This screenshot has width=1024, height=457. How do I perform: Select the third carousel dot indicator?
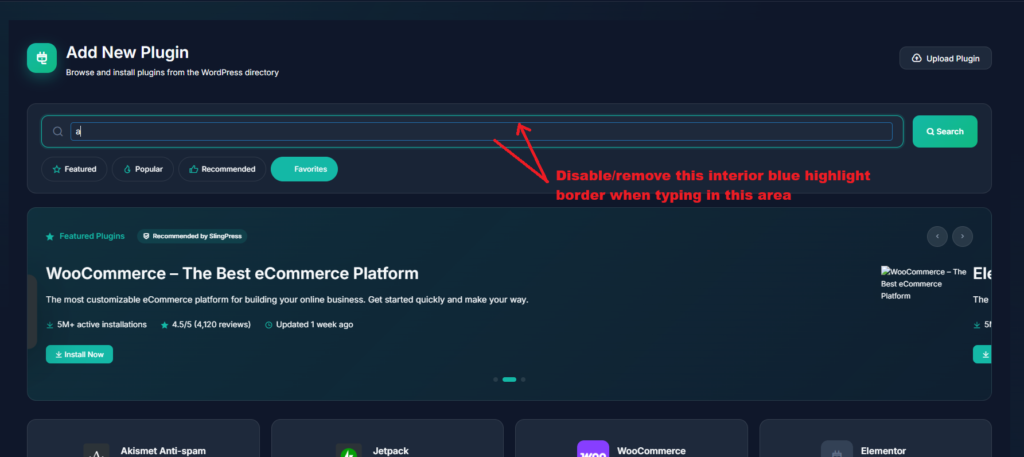pyautogui.click(x=523, y=379)
